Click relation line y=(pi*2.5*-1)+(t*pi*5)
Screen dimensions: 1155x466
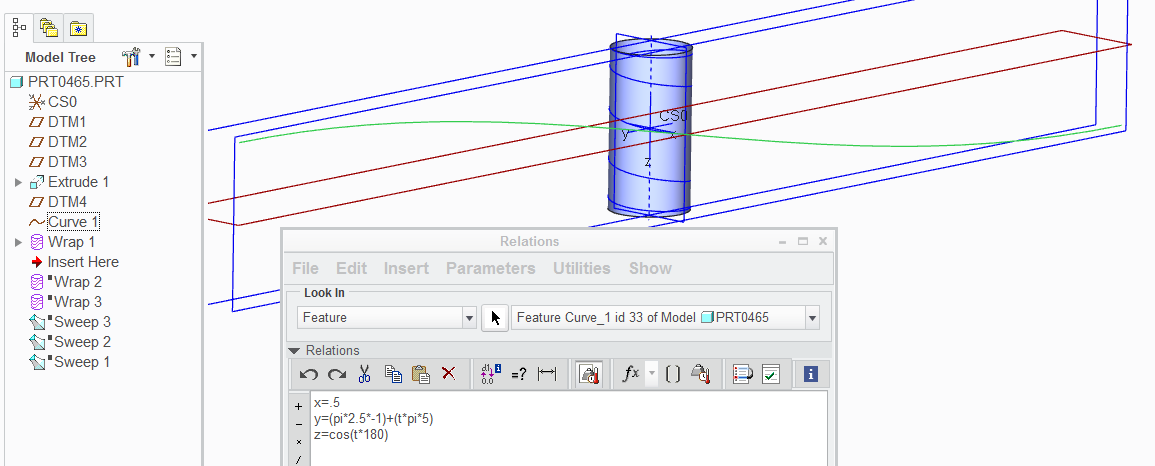pyautogui.click(x=373, y=420)
